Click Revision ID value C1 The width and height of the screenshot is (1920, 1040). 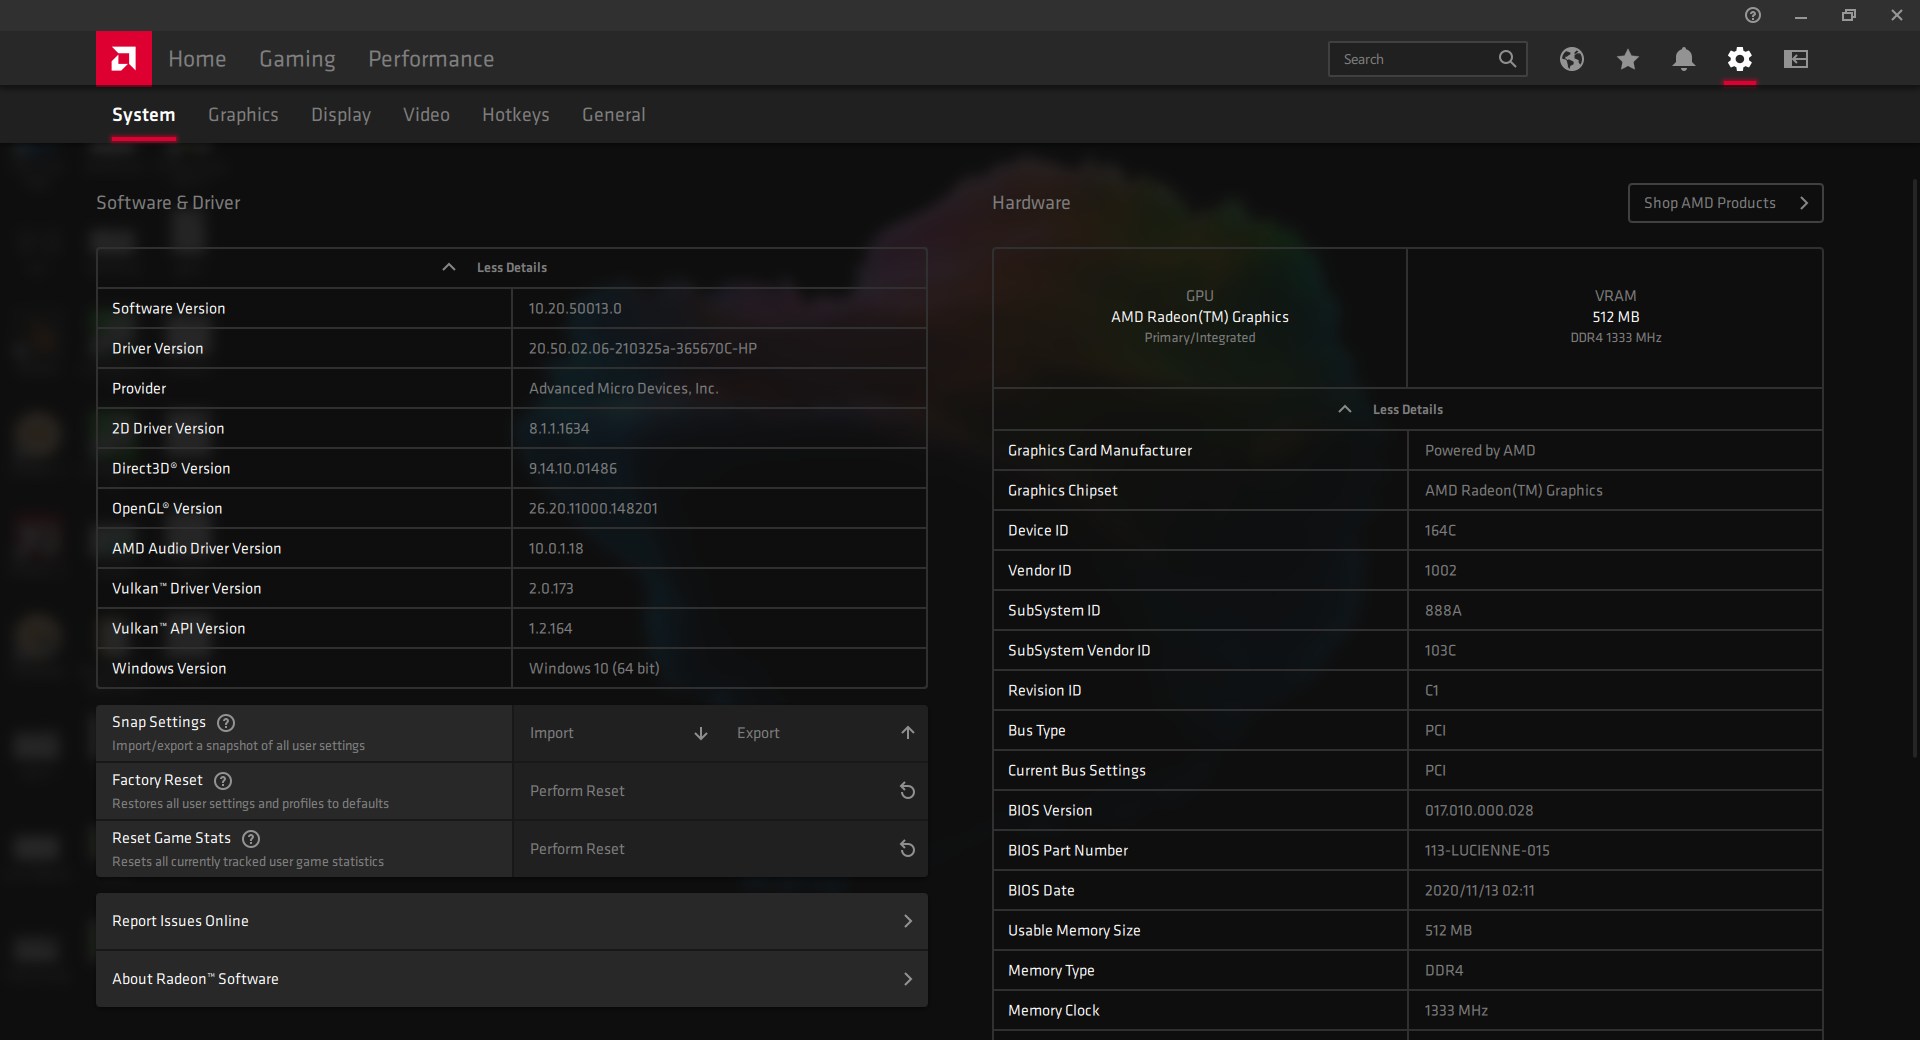tap(1432, 691)
